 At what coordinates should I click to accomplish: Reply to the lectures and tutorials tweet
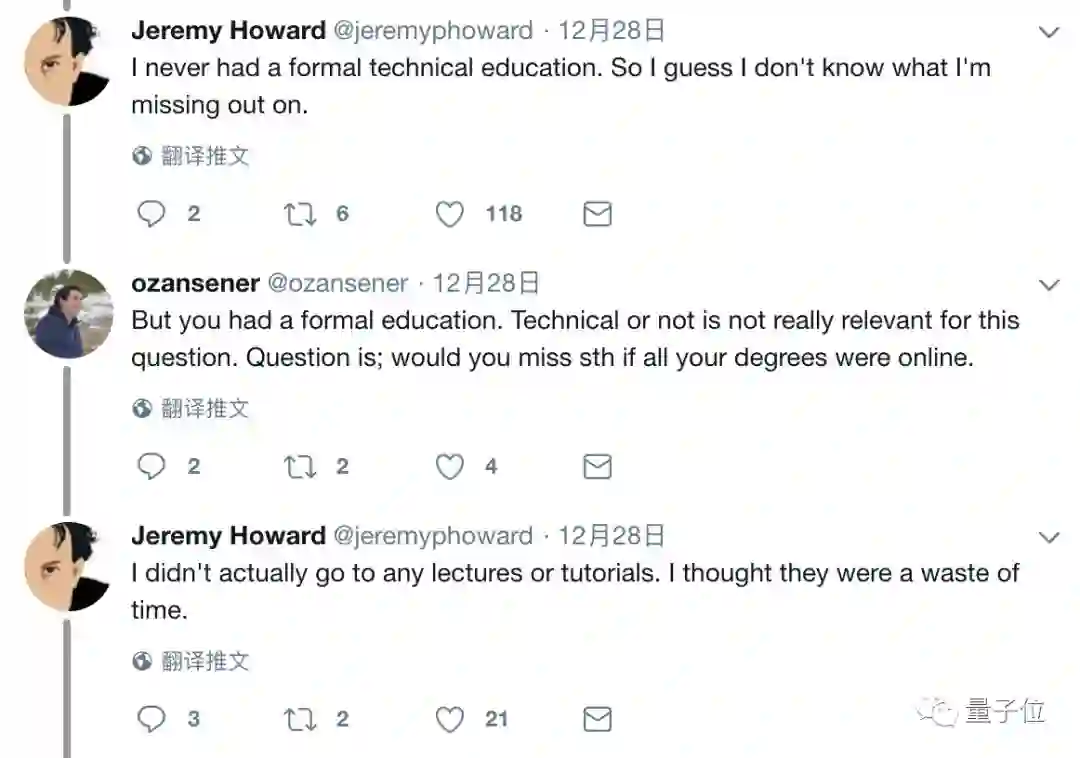click(151, 719)
